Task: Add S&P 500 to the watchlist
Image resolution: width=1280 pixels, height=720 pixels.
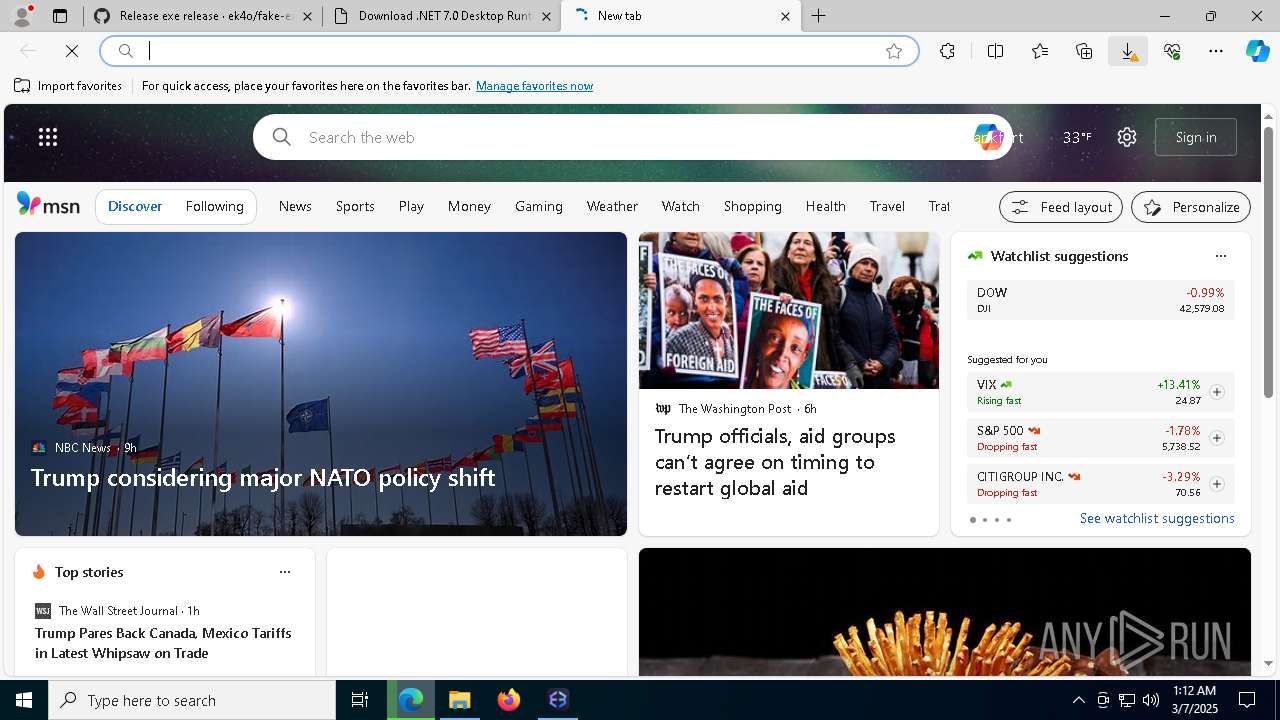Action: point(1216,438)
